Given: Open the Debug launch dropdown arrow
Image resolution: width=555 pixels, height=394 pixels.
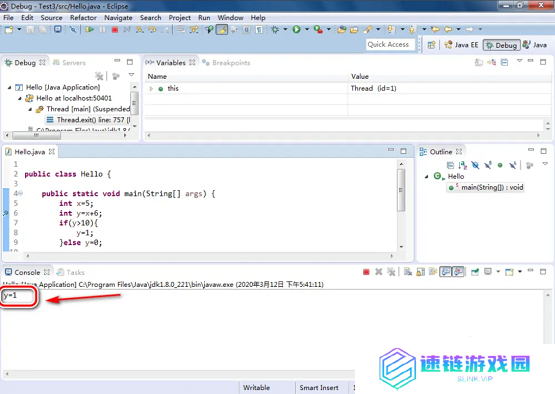Looking at the screenshot, I should [285, 29].
